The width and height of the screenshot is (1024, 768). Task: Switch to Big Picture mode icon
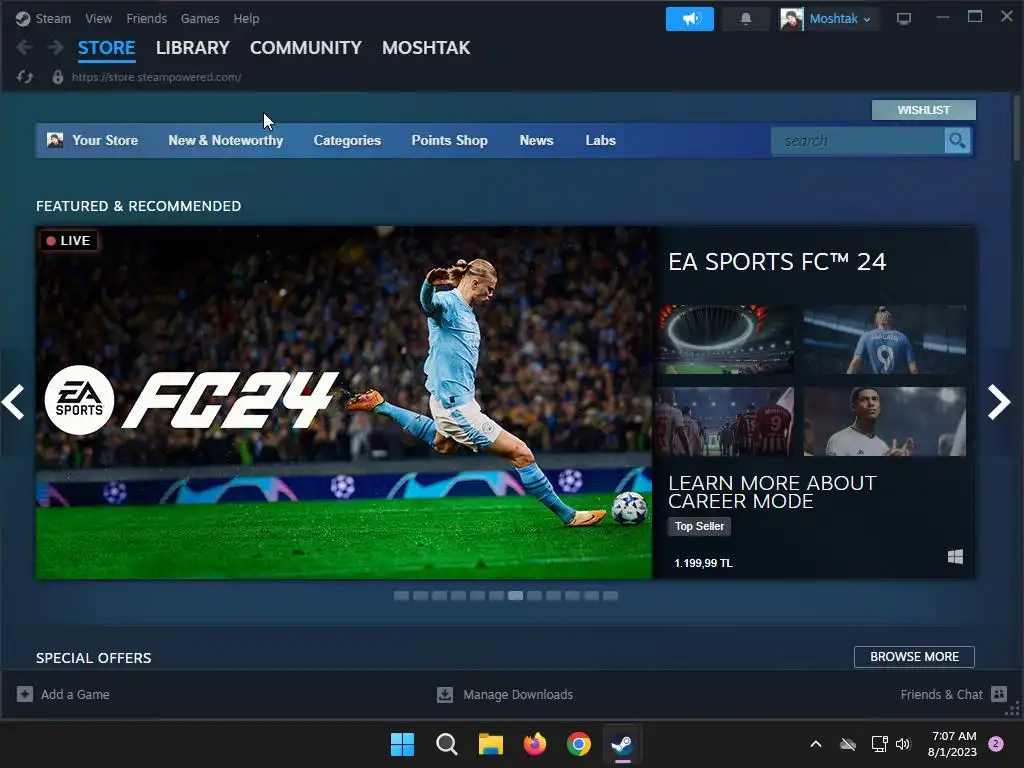pos(904,19)
